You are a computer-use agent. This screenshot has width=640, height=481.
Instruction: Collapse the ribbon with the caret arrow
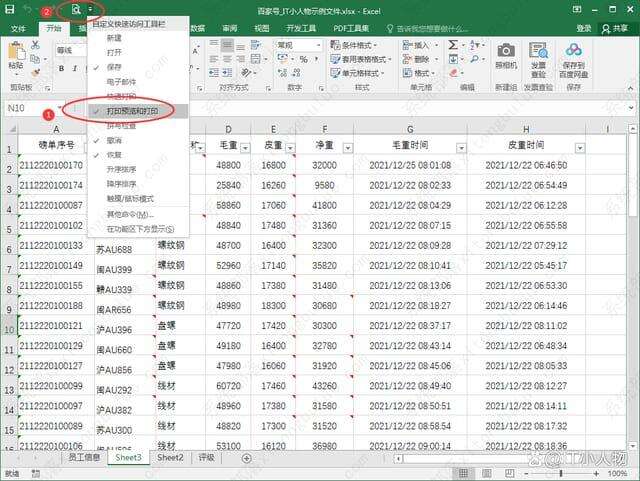pyautogui.click(x=631, y=88)
